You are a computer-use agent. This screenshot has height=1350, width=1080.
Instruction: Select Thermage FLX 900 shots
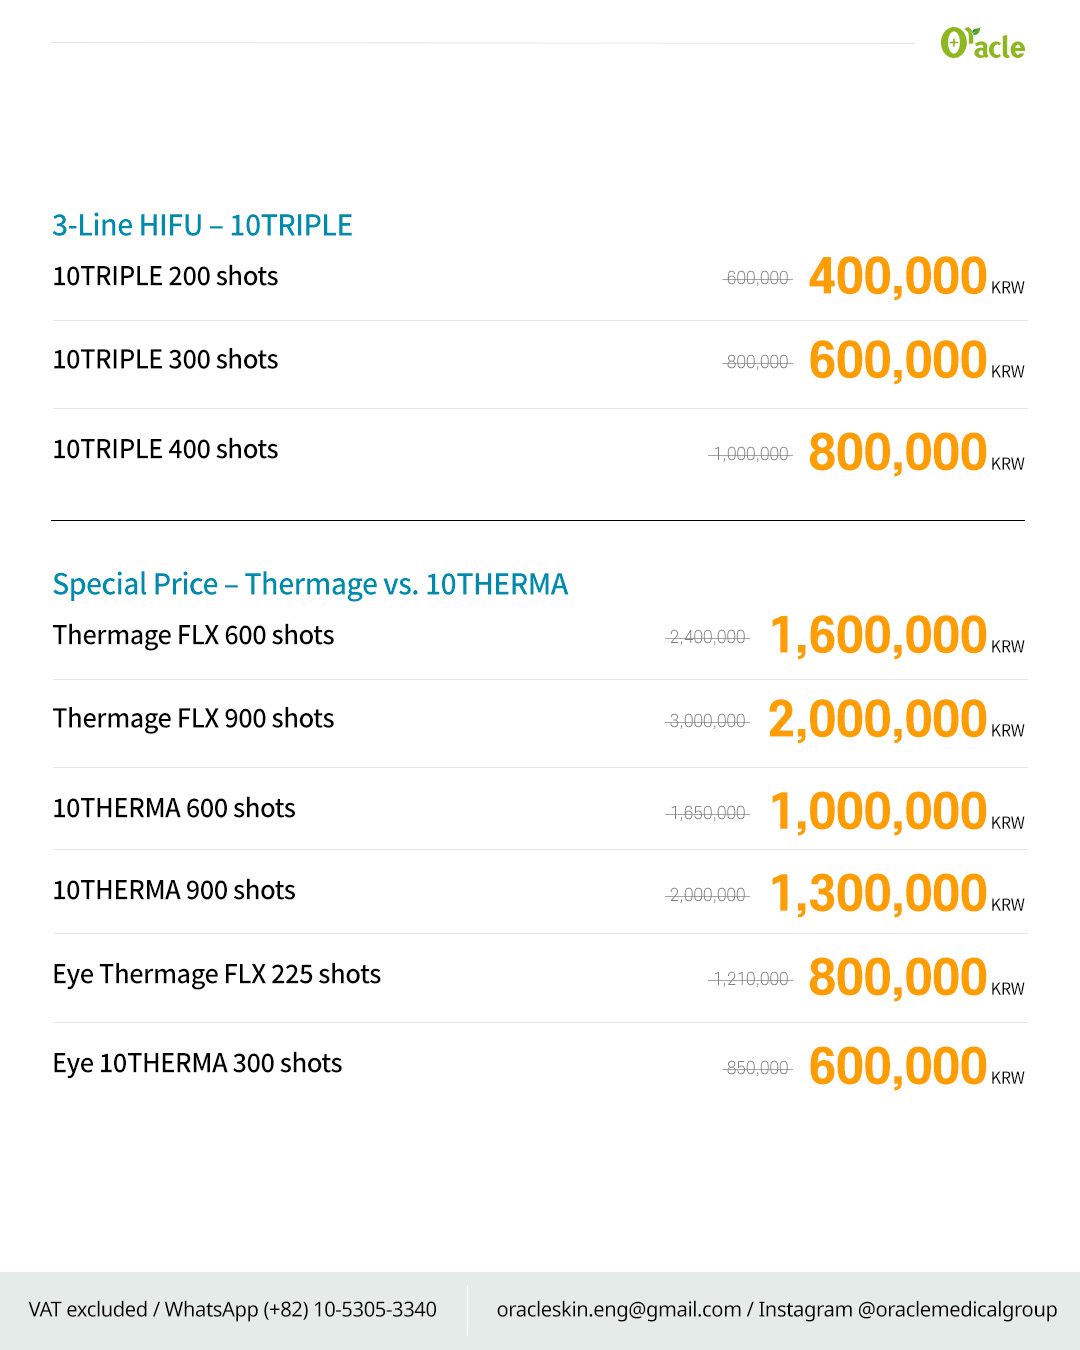[193, 718]
